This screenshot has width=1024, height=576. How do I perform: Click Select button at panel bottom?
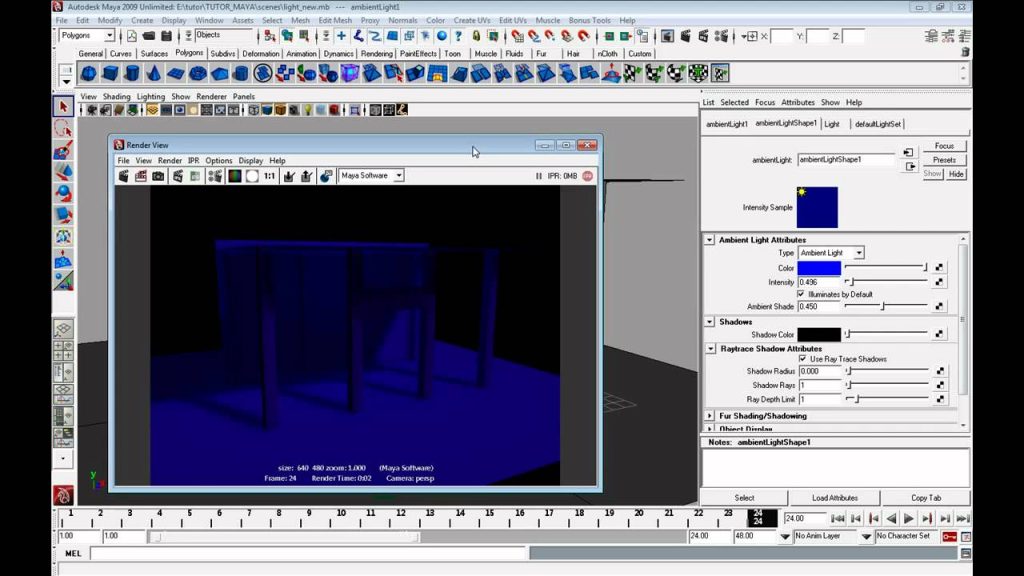point(744,498)
